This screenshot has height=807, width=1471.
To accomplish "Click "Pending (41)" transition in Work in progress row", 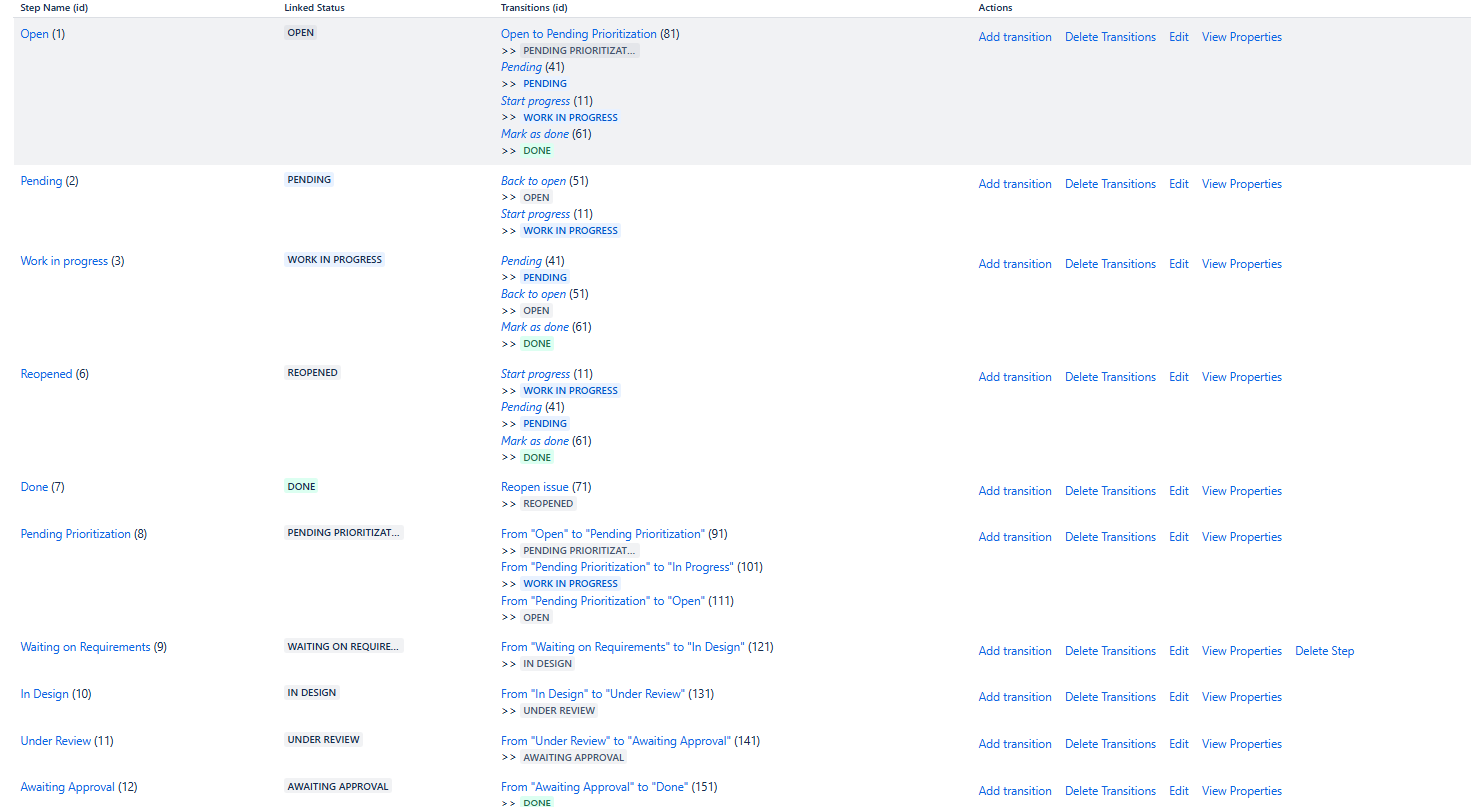I will tap(521, 261).
